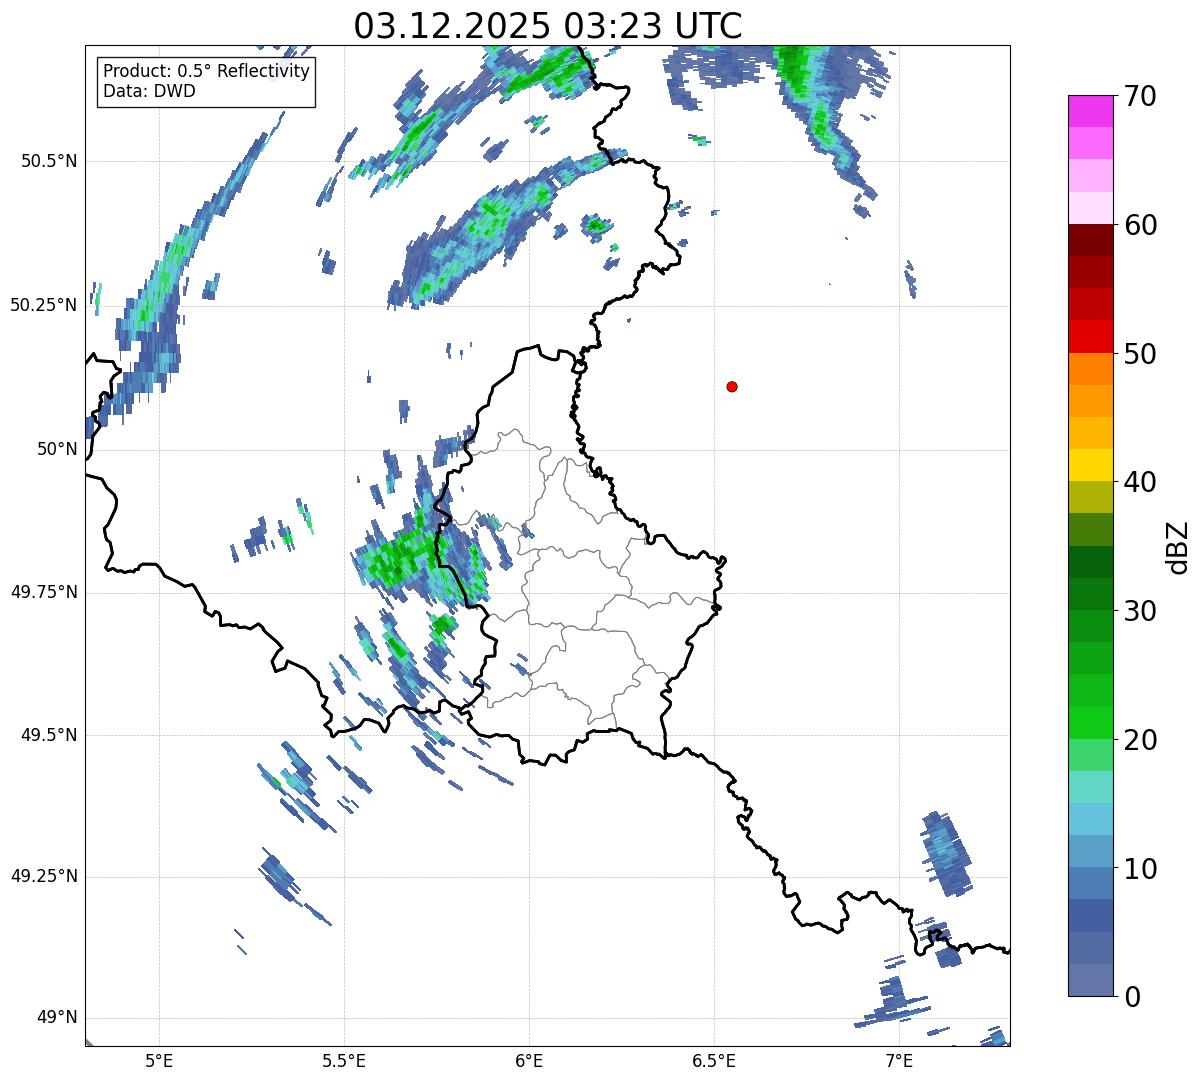Click the 49.75°N latitude label
This screenshot has height=1081, width=1202.
click(x=43, y=592)
